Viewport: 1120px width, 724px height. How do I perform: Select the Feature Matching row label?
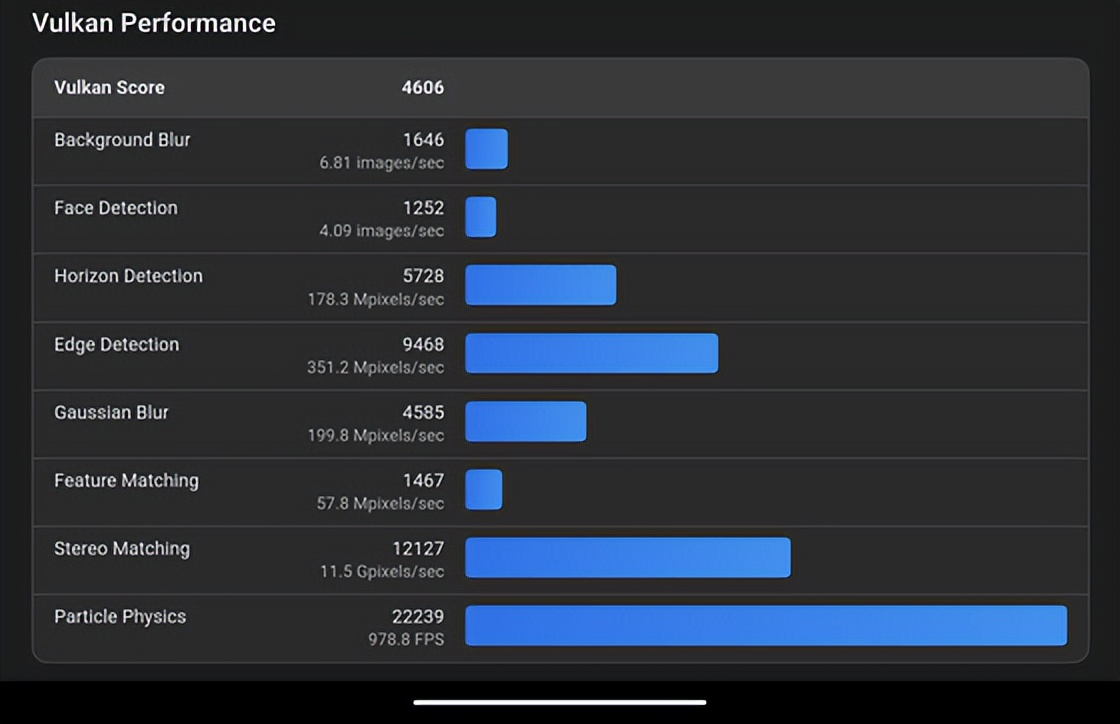tap(126, 481)
